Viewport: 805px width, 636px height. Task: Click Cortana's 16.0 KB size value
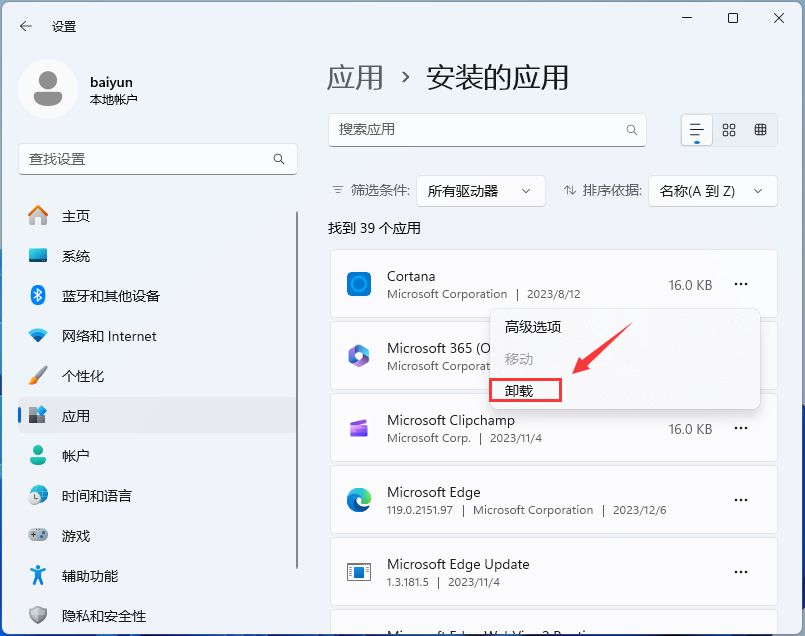click(x=690, y=285)
